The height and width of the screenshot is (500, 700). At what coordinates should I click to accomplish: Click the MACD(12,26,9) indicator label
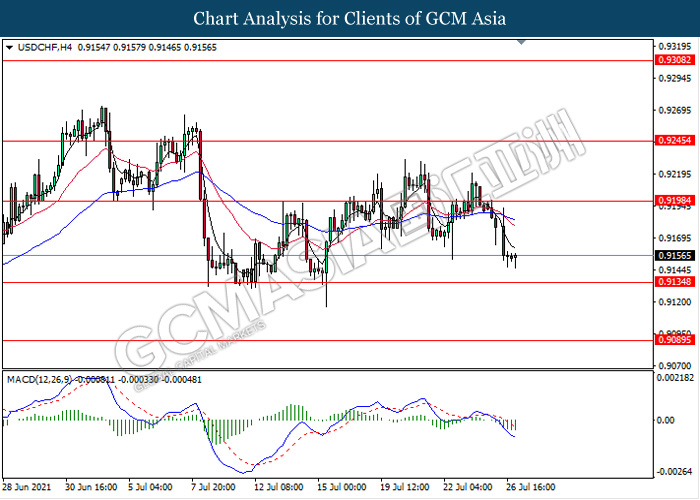pyautogui.click(x=39, y=380)
